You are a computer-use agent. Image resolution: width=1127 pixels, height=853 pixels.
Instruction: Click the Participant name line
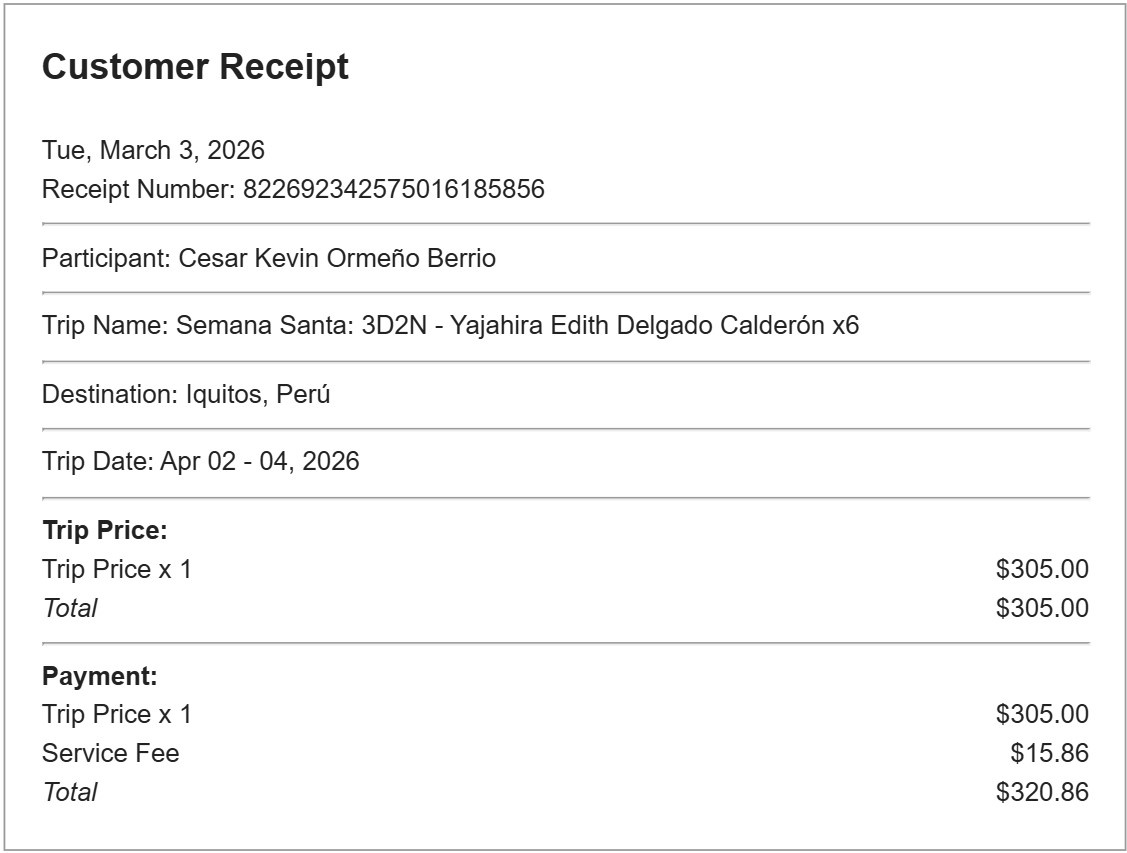268,258
